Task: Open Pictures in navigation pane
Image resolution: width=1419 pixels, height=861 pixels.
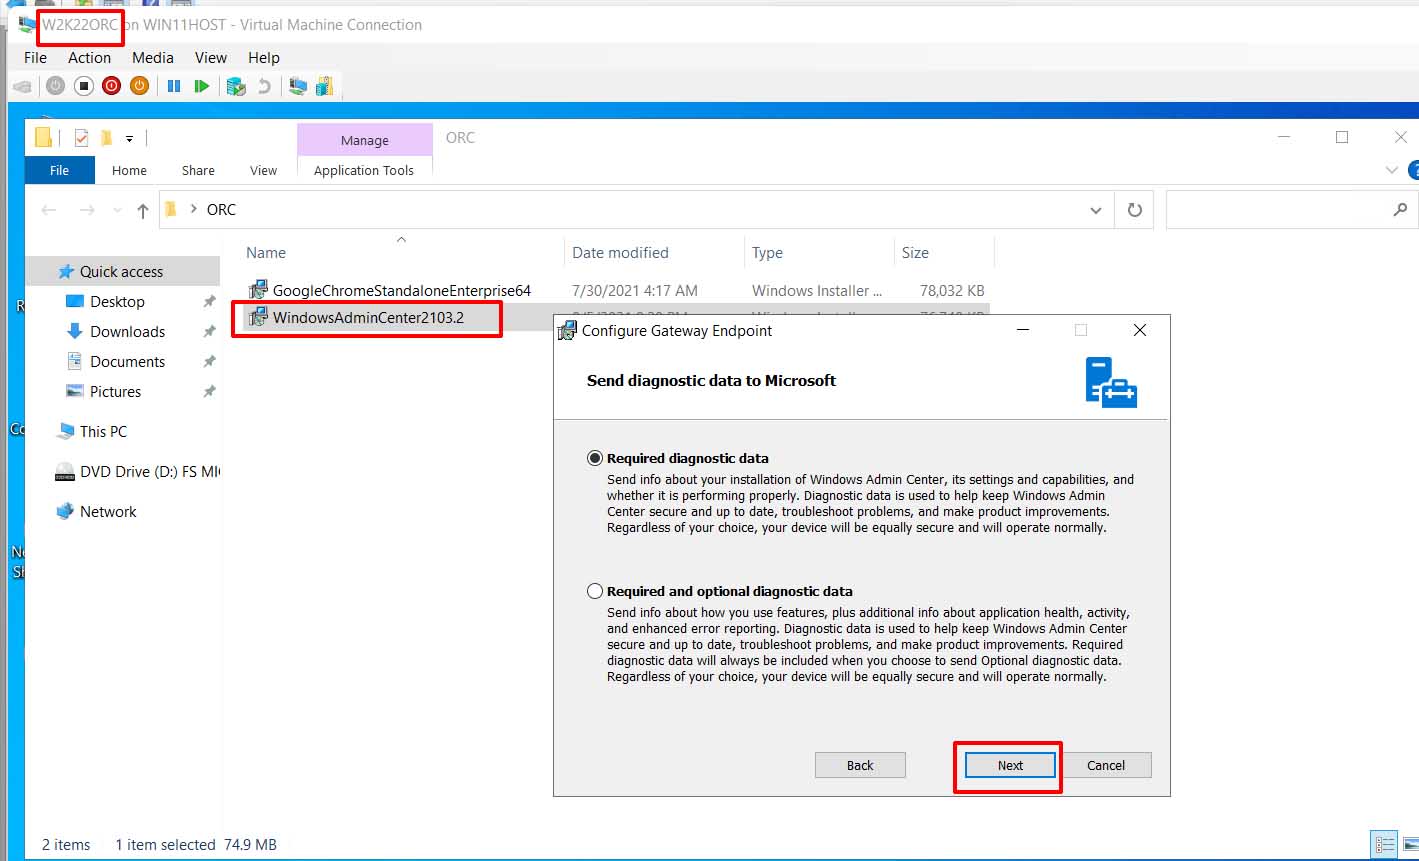Action: pyautogui.click(x=115, y=391)
